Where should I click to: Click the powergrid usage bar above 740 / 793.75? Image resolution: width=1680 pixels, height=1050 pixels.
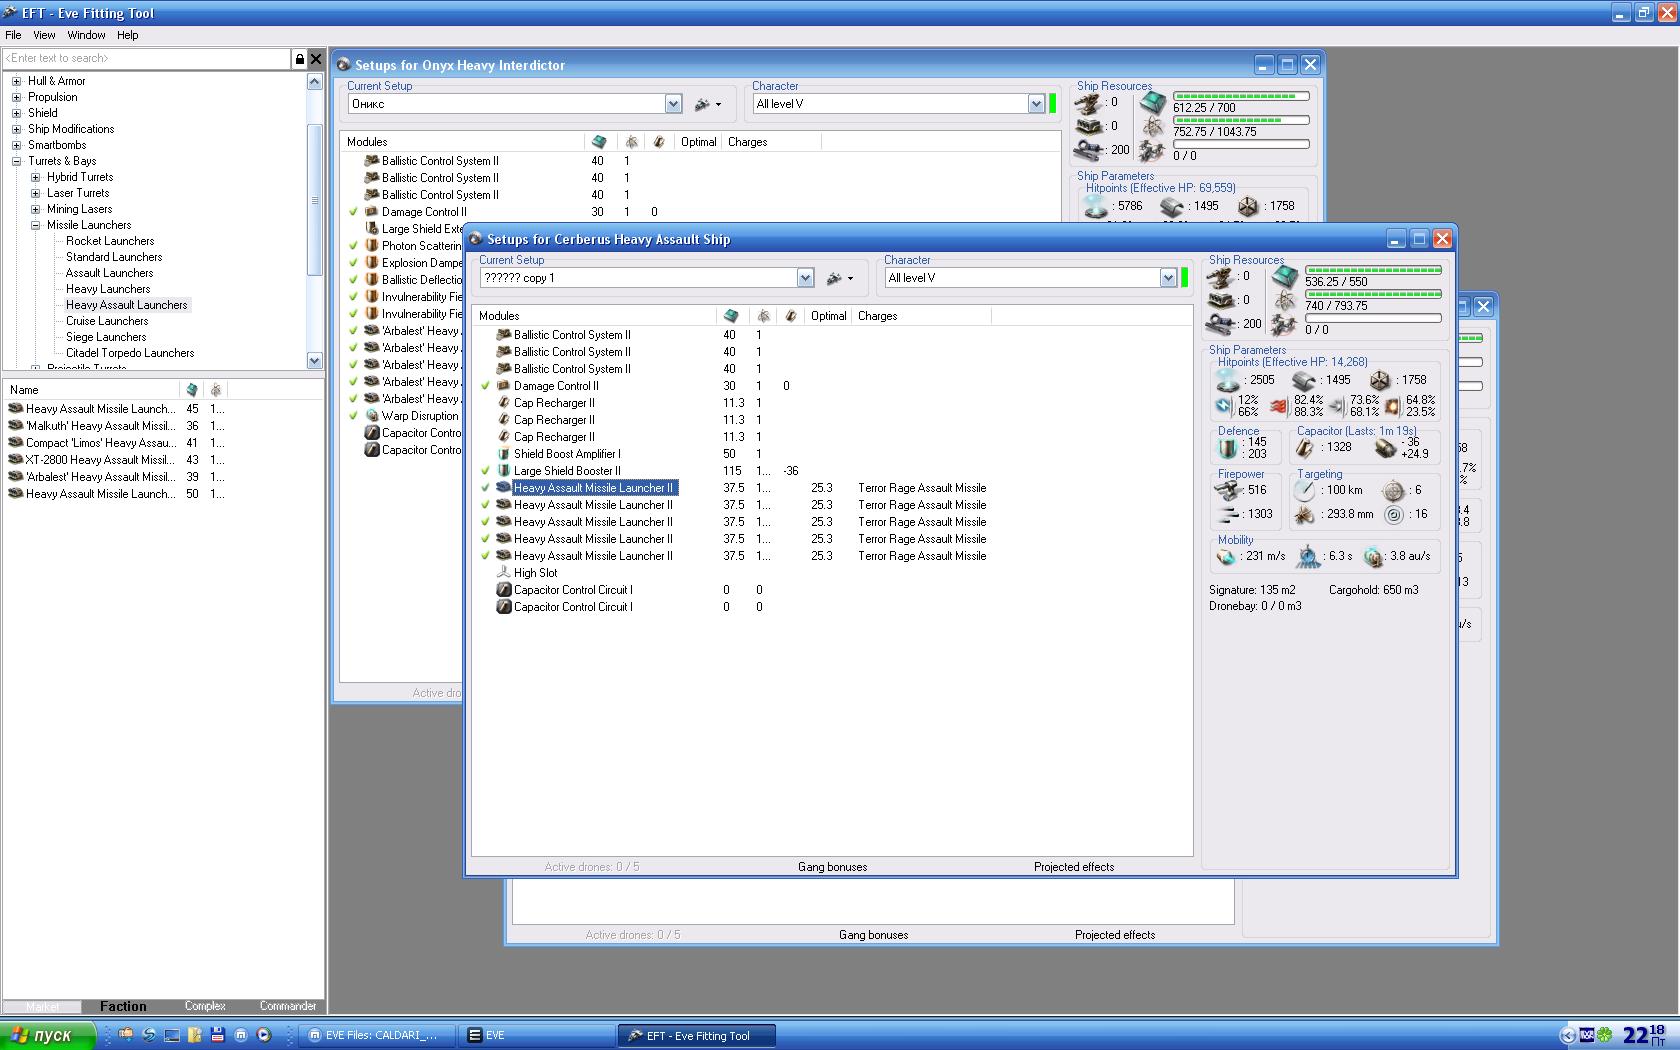click(1373, 294)
